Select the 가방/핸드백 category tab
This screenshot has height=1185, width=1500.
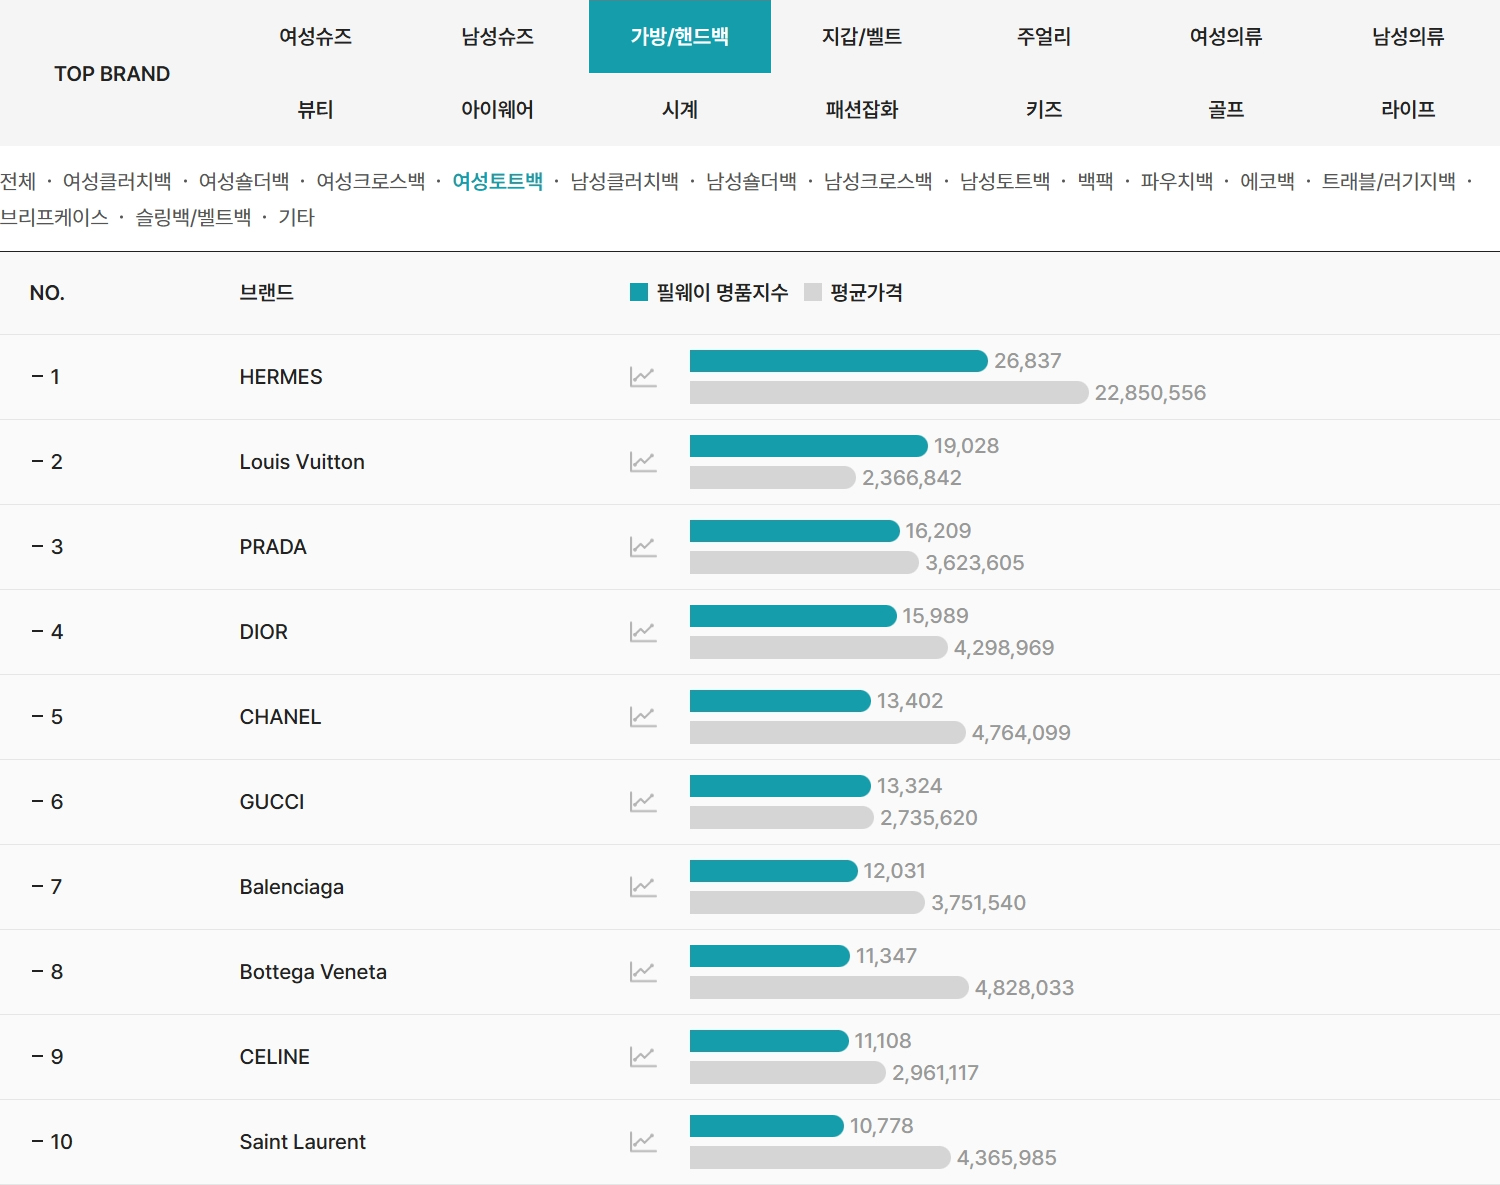tap(680, 37)
